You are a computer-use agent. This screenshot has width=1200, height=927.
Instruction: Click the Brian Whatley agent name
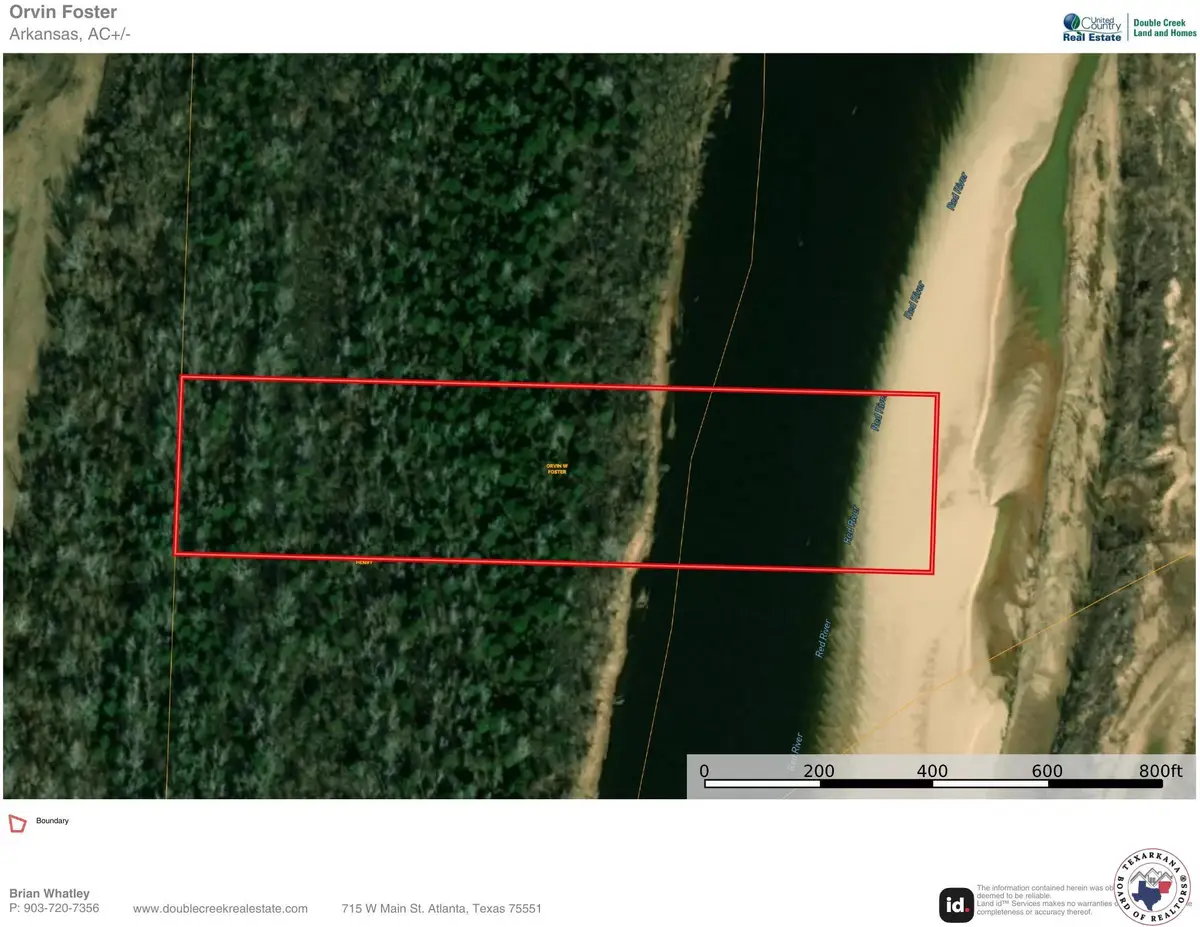pyautogui.click(x=49, y=893)
